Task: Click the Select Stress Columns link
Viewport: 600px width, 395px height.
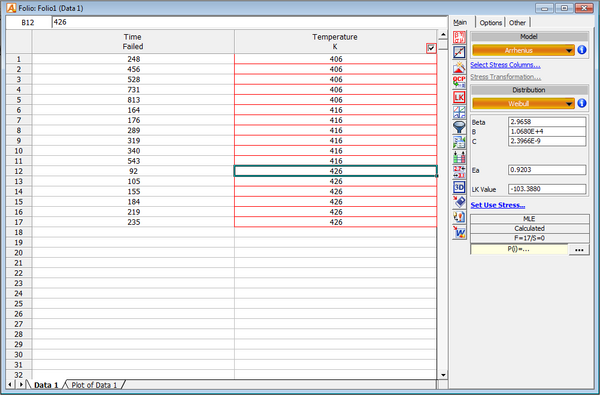Action: tap(505, 65)
